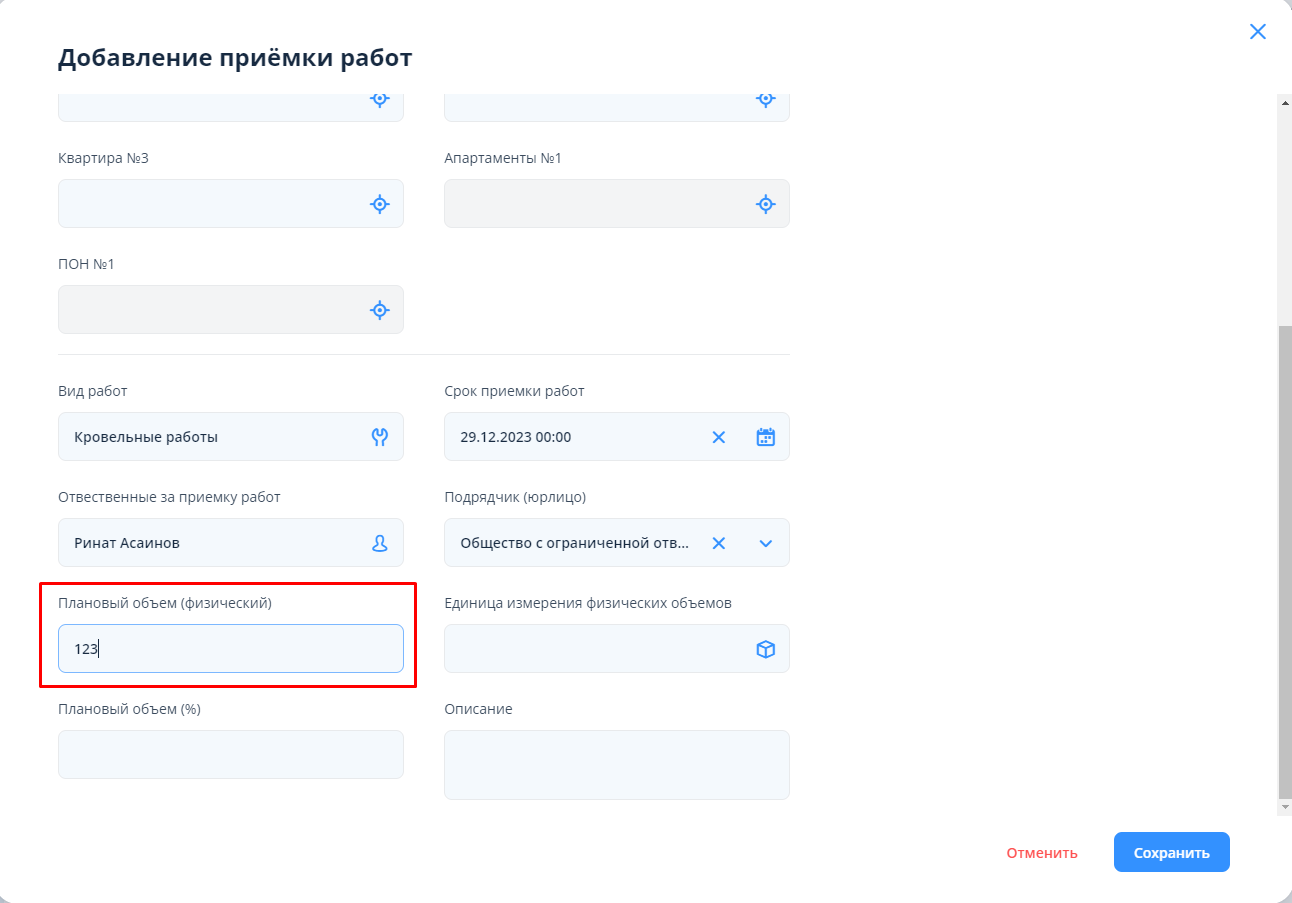Clear the date 29.12.2023 with the X icon
Image resolution: width=1292 pixels, height=903 pixels.
718,437
